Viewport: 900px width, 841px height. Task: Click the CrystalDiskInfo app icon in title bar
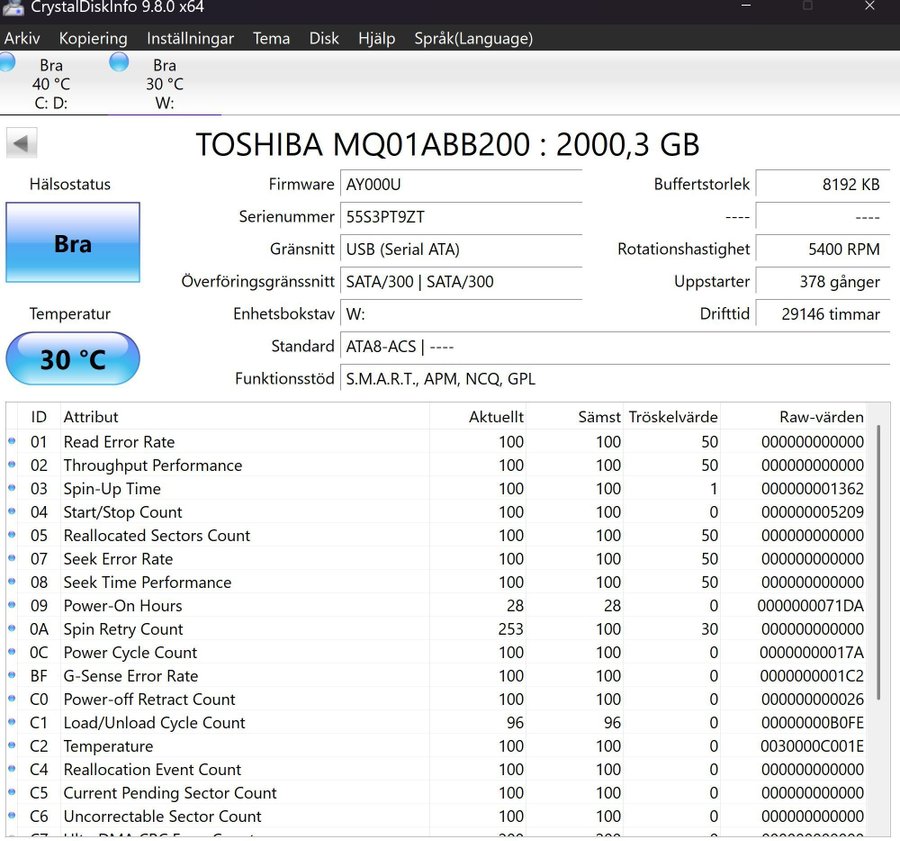[13, 7]
